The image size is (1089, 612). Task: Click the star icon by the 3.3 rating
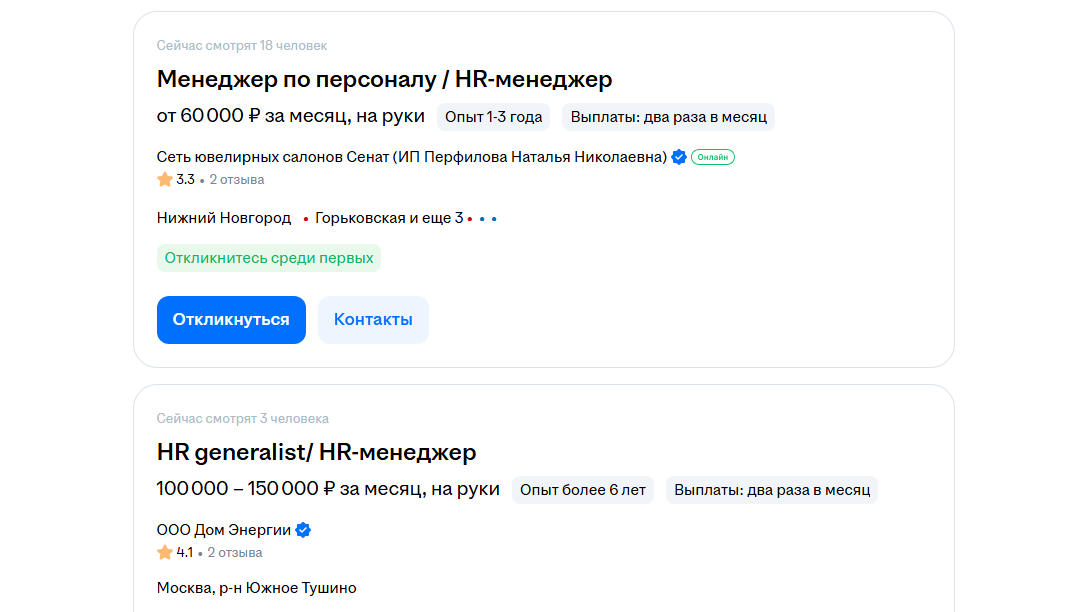click(x=165, y=180)
